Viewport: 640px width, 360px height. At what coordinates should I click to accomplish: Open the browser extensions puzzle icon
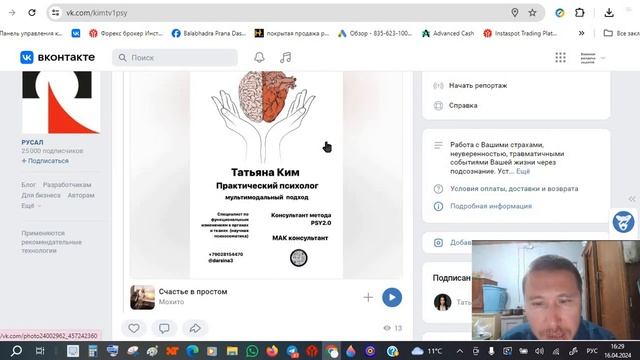tap(580, 13)
